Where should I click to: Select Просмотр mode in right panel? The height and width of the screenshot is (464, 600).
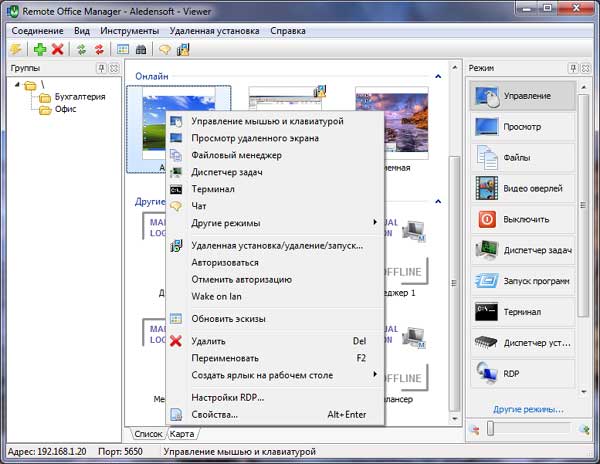click(x=523, y=127)
